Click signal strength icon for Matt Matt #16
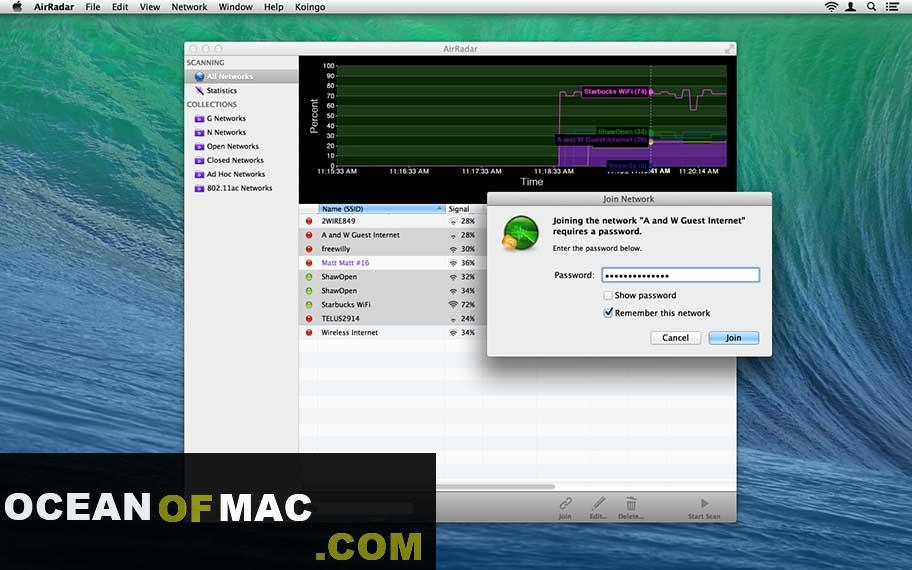The image size is (912, 570). point(453,263)
